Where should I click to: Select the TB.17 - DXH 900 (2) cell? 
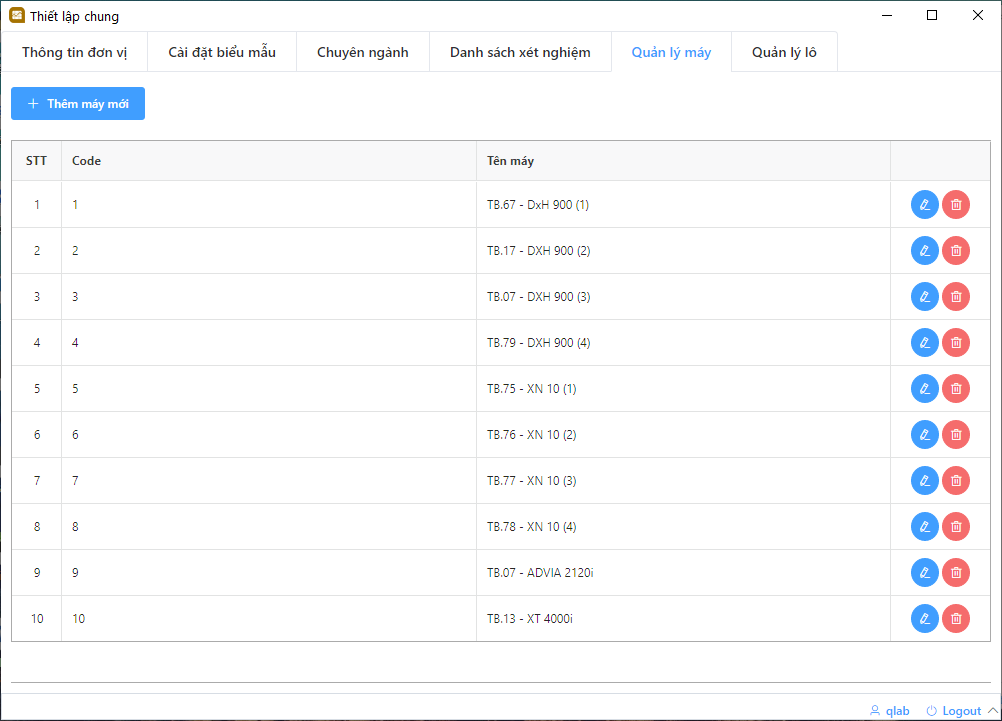[683, 251]
